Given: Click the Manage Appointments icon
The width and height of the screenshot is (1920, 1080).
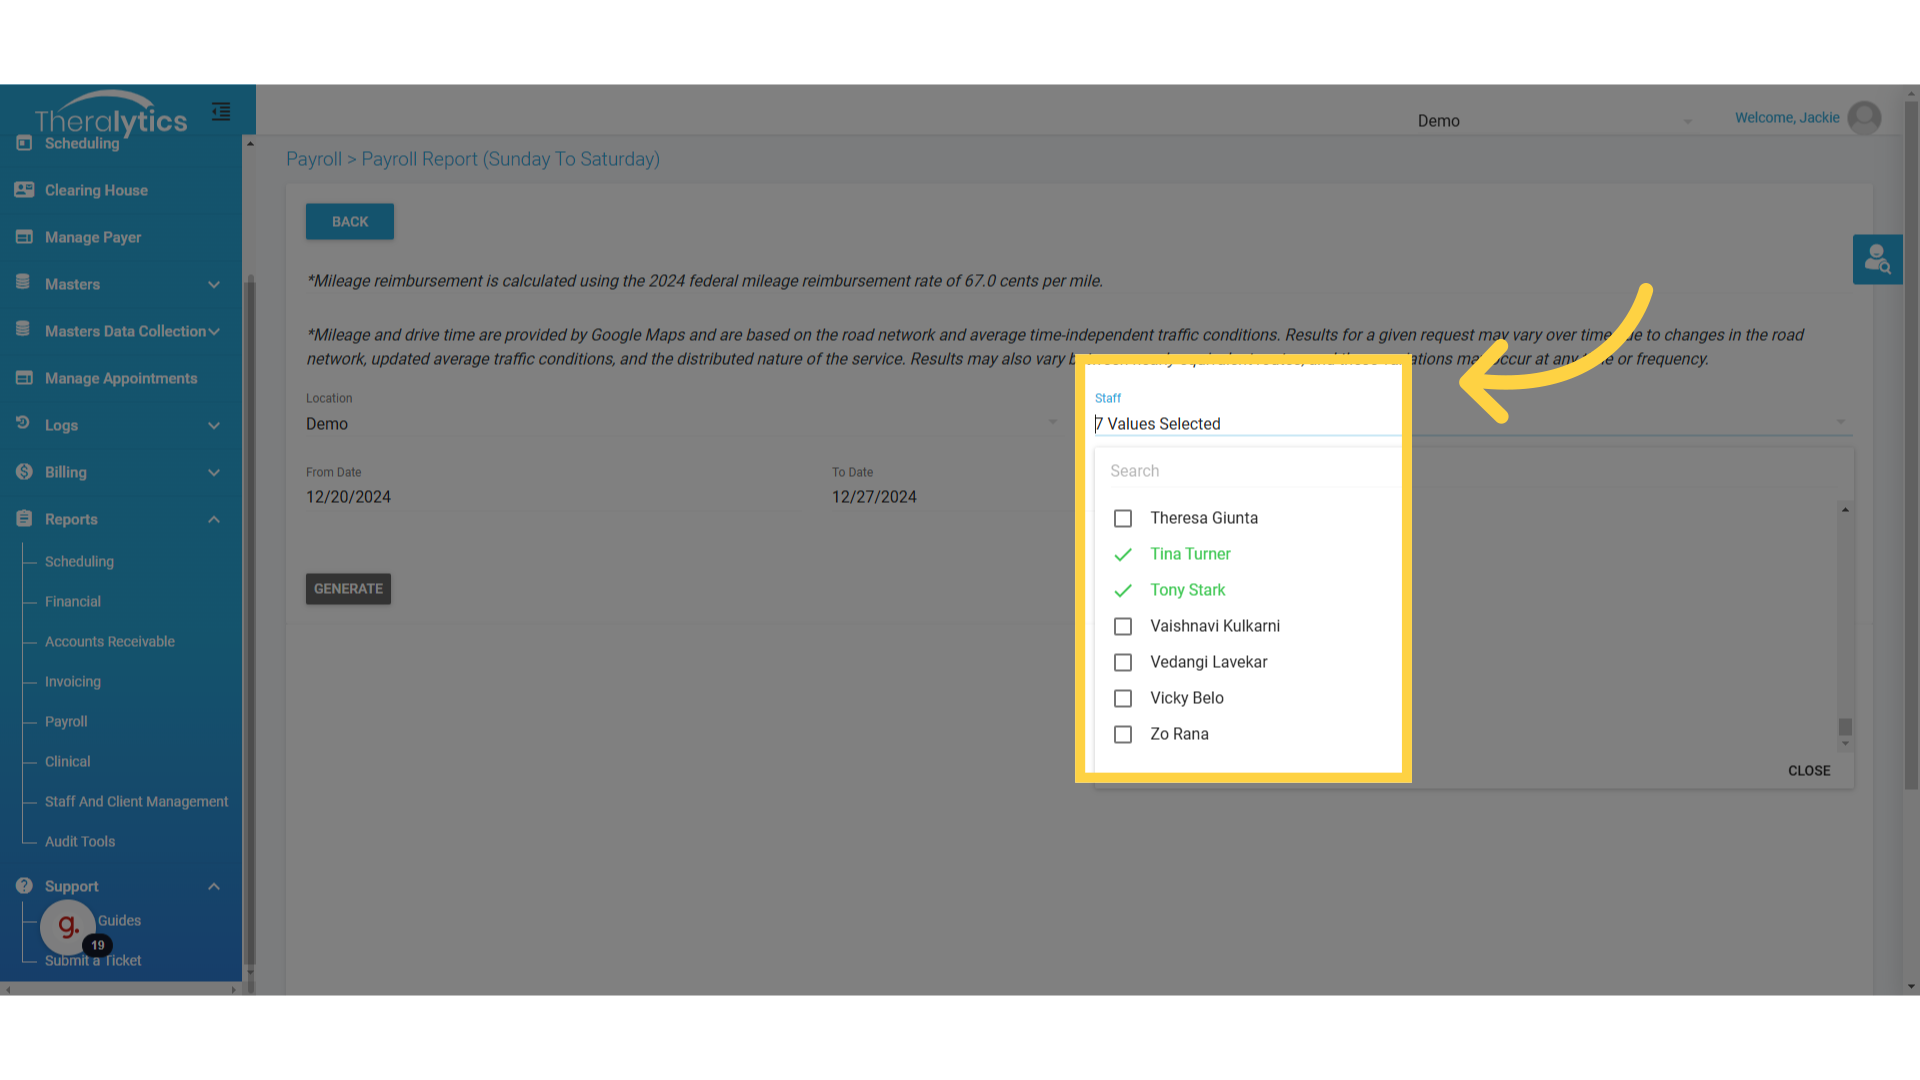Looking at the screenshot, I should click(x=24, y=378).
